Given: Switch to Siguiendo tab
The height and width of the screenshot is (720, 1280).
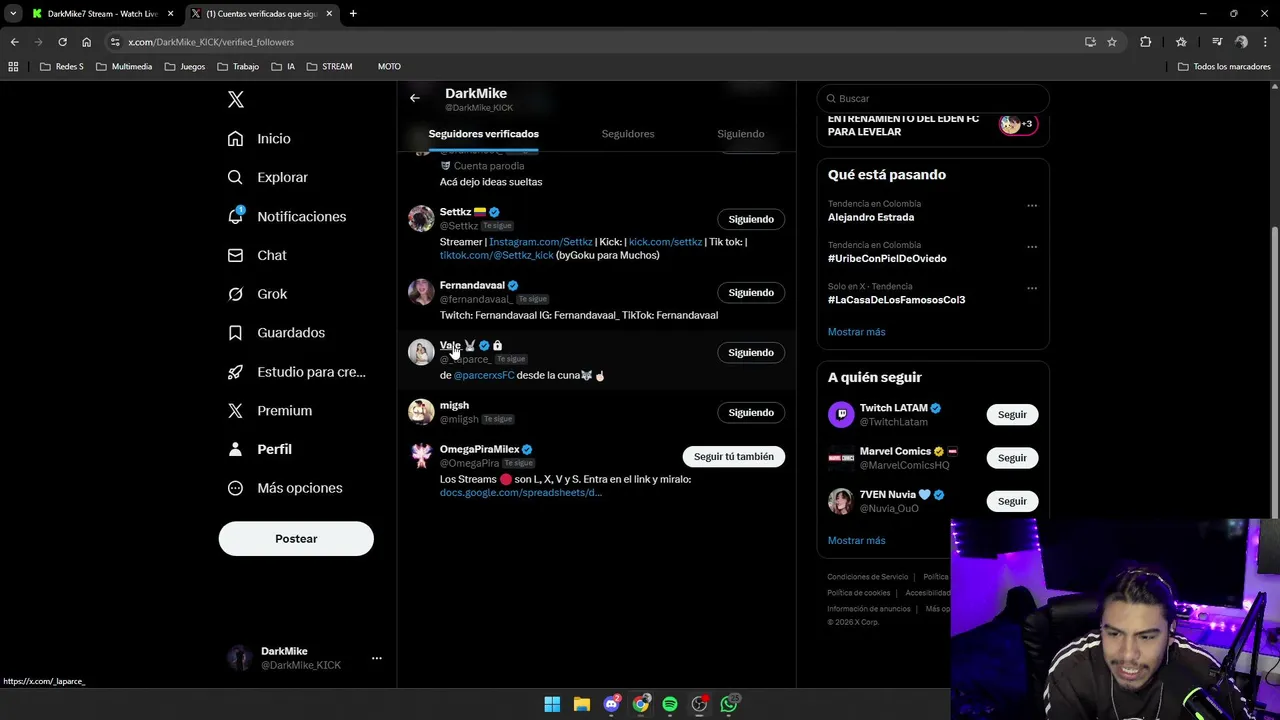Looking at the screenshot, I should 740,134.
